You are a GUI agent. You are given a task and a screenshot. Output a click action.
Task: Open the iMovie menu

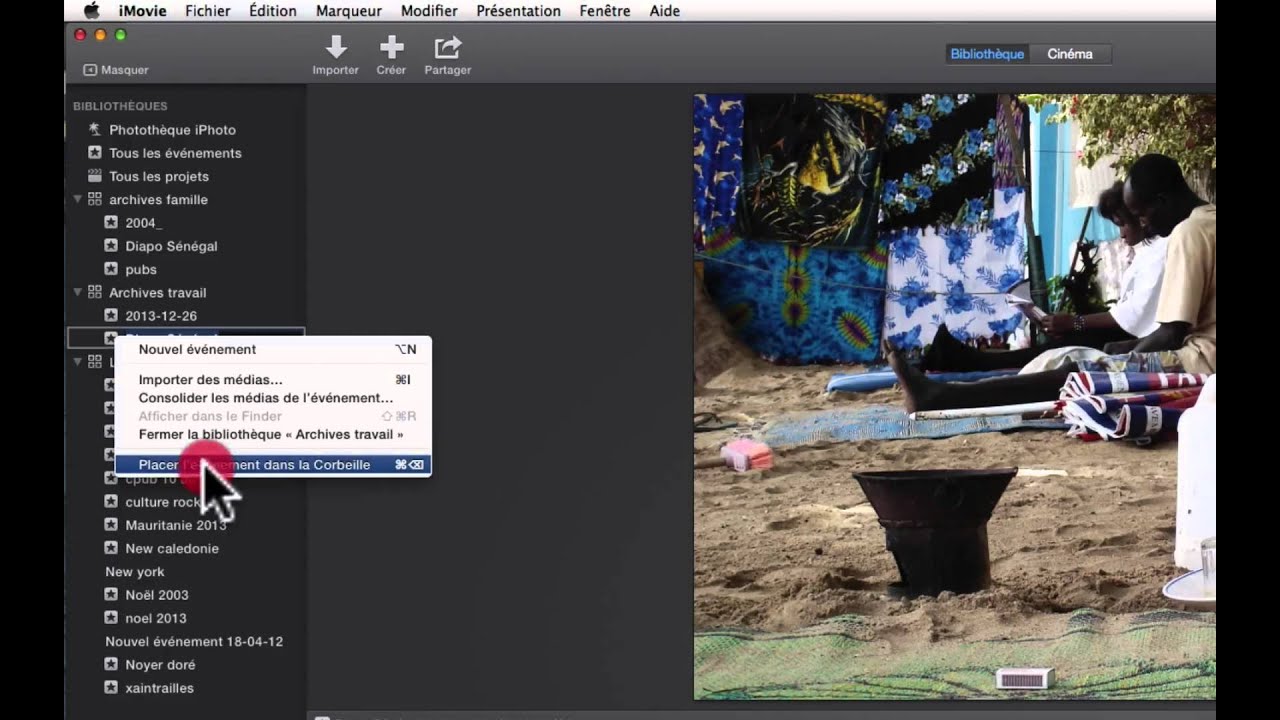tap(142, 11)
